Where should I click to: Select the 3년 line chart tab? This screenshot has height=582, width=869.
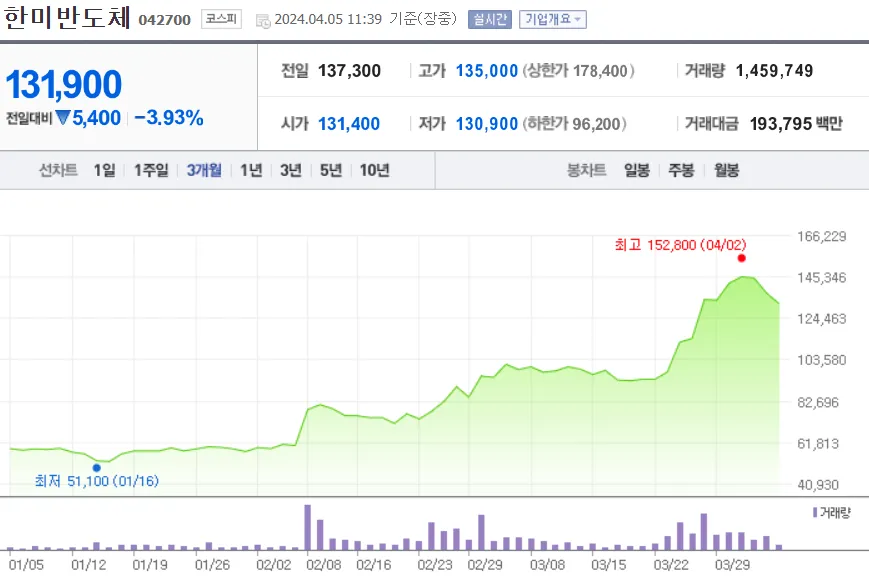[290, 170]
